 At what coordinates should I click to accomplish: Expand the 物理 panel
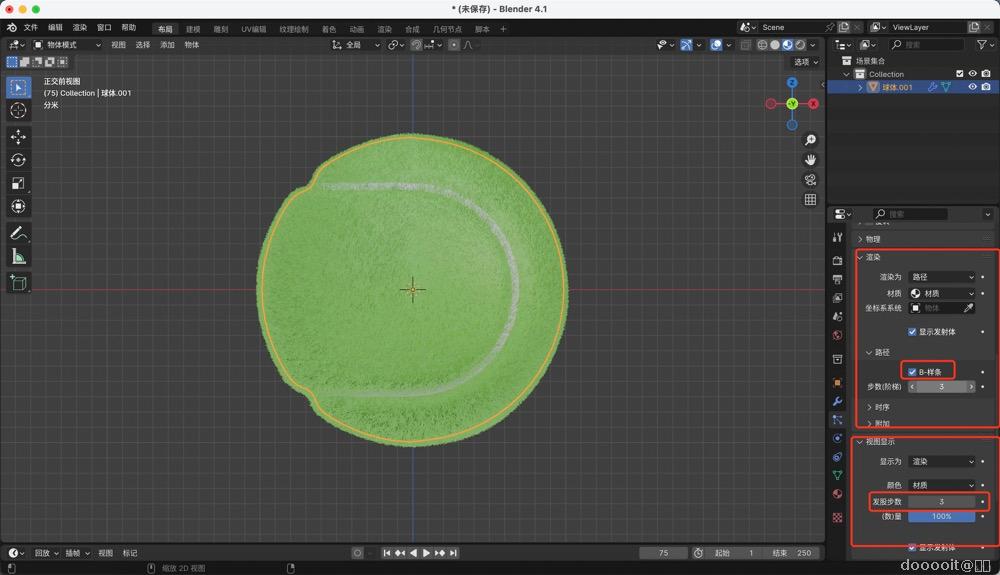873,239
